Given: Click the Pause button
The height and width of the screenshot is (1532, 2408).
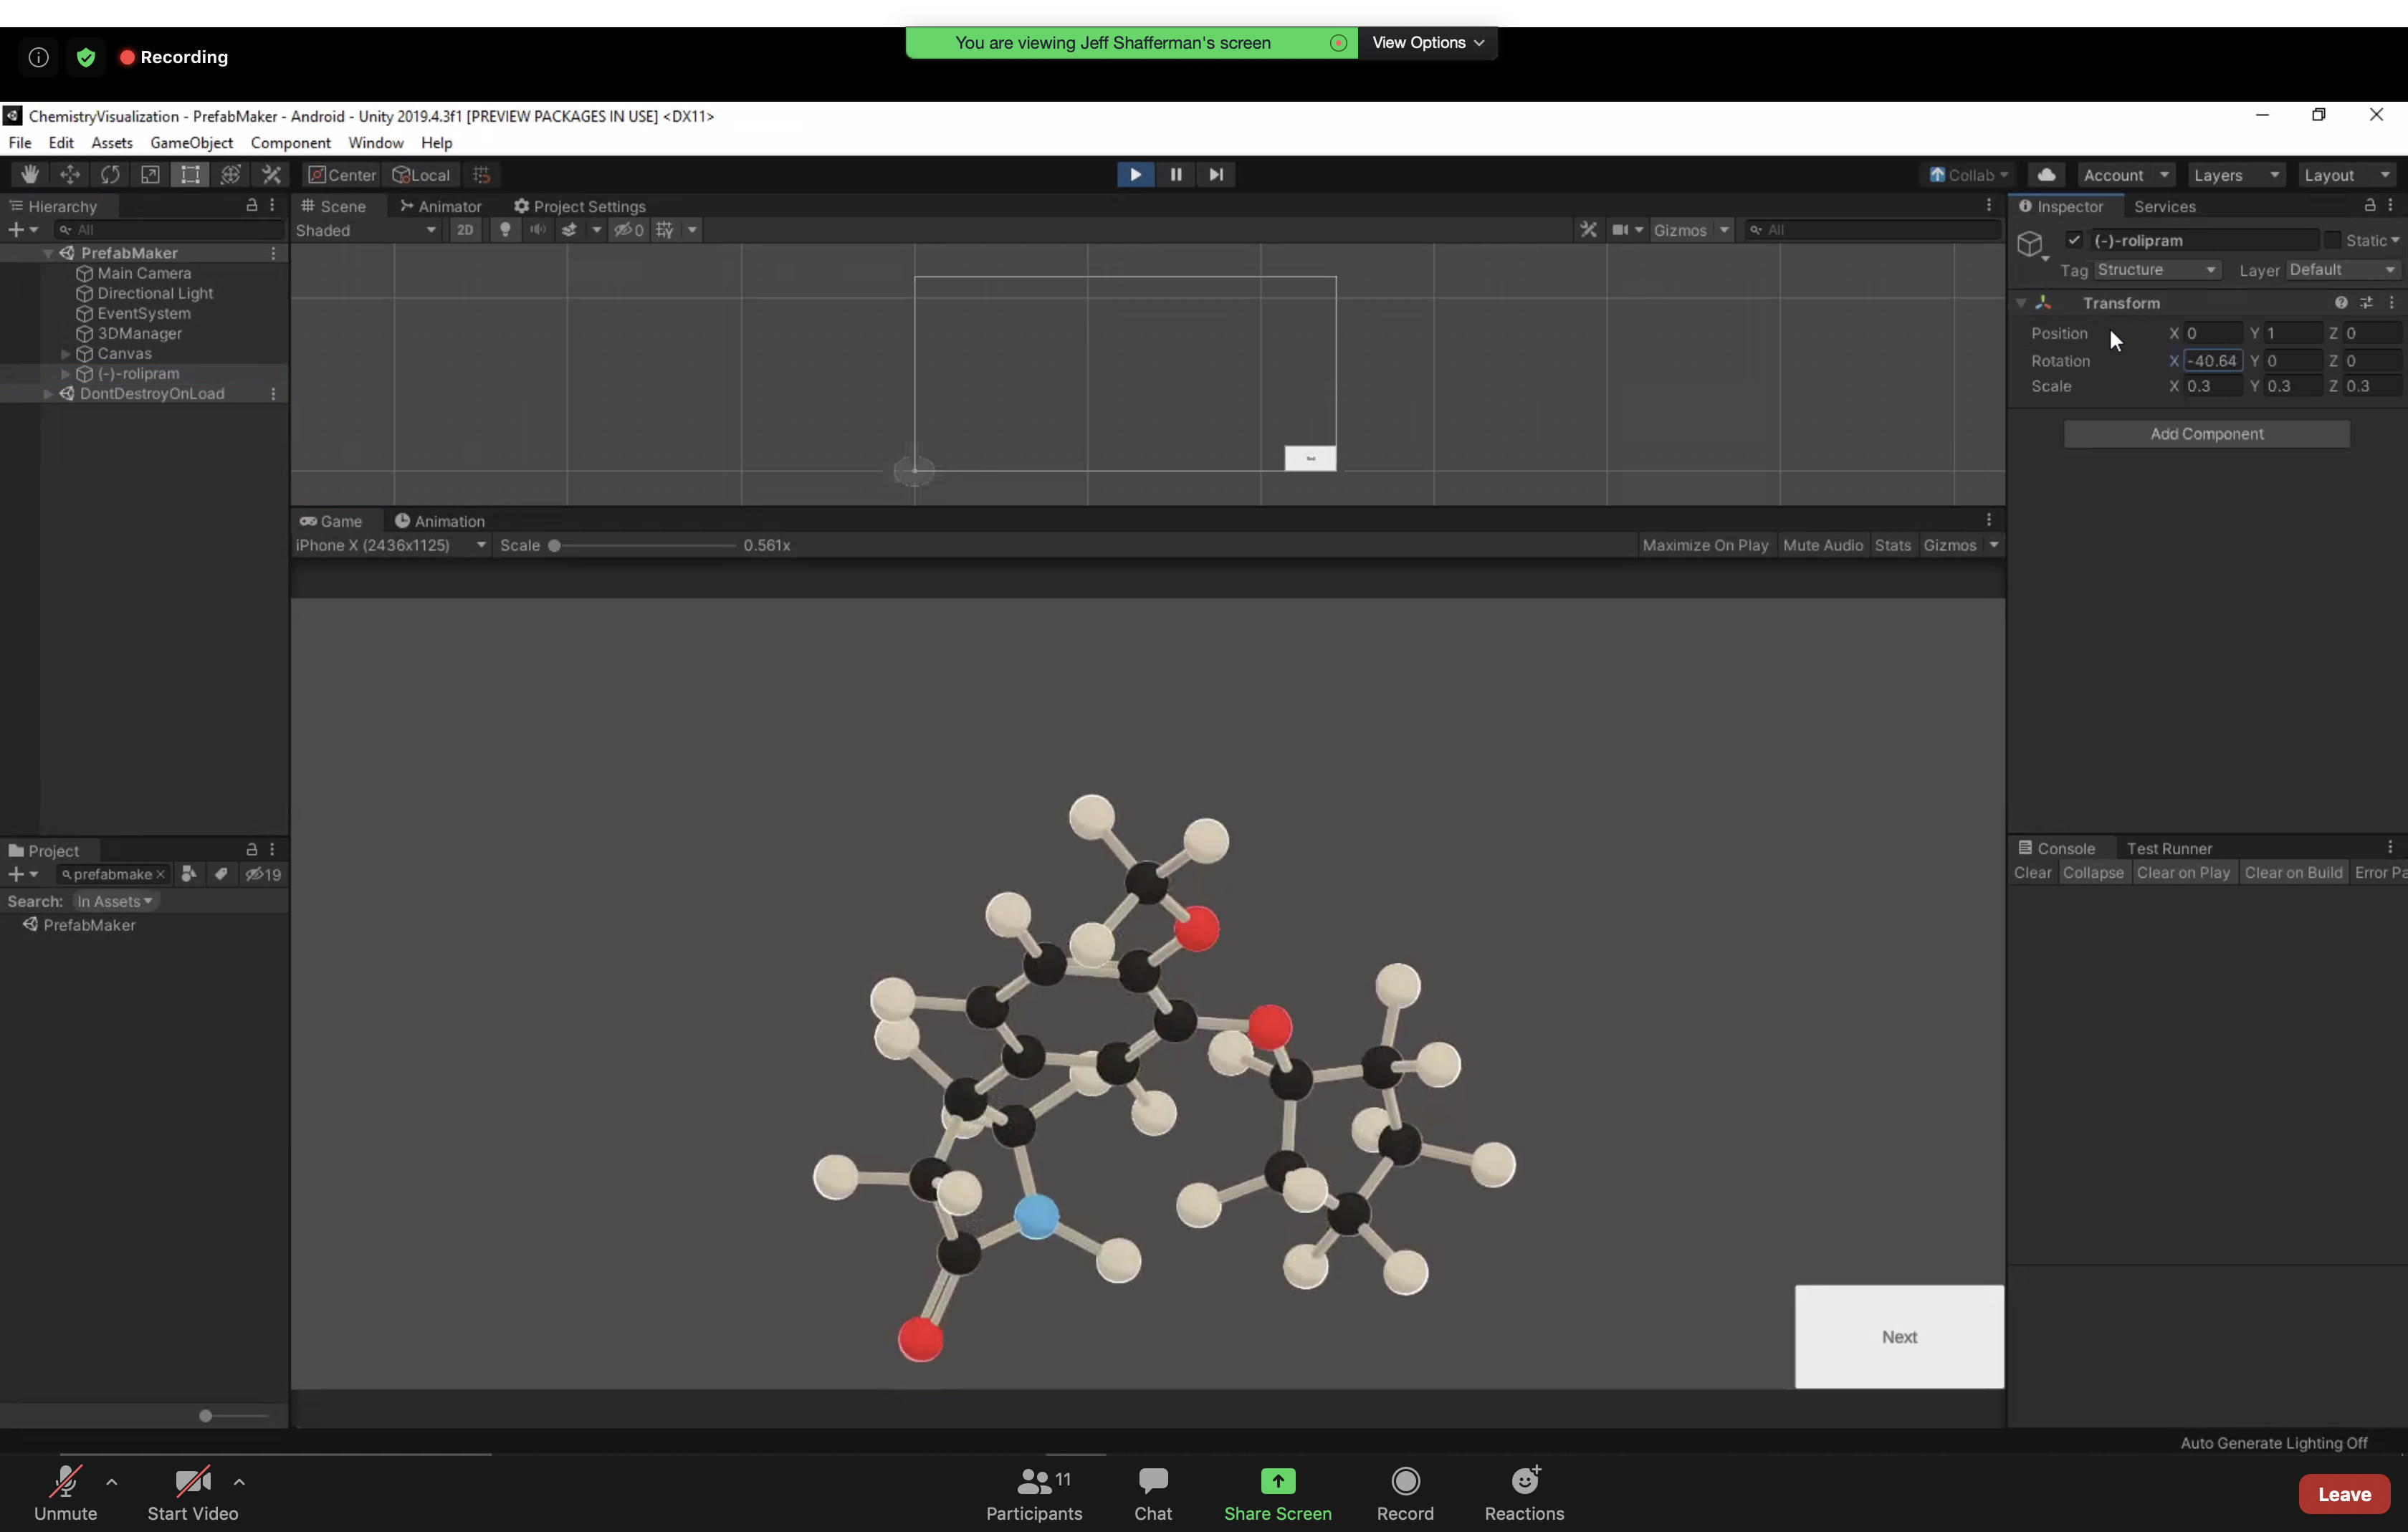Looking at the screenshot, I should tap(1176, 174).
